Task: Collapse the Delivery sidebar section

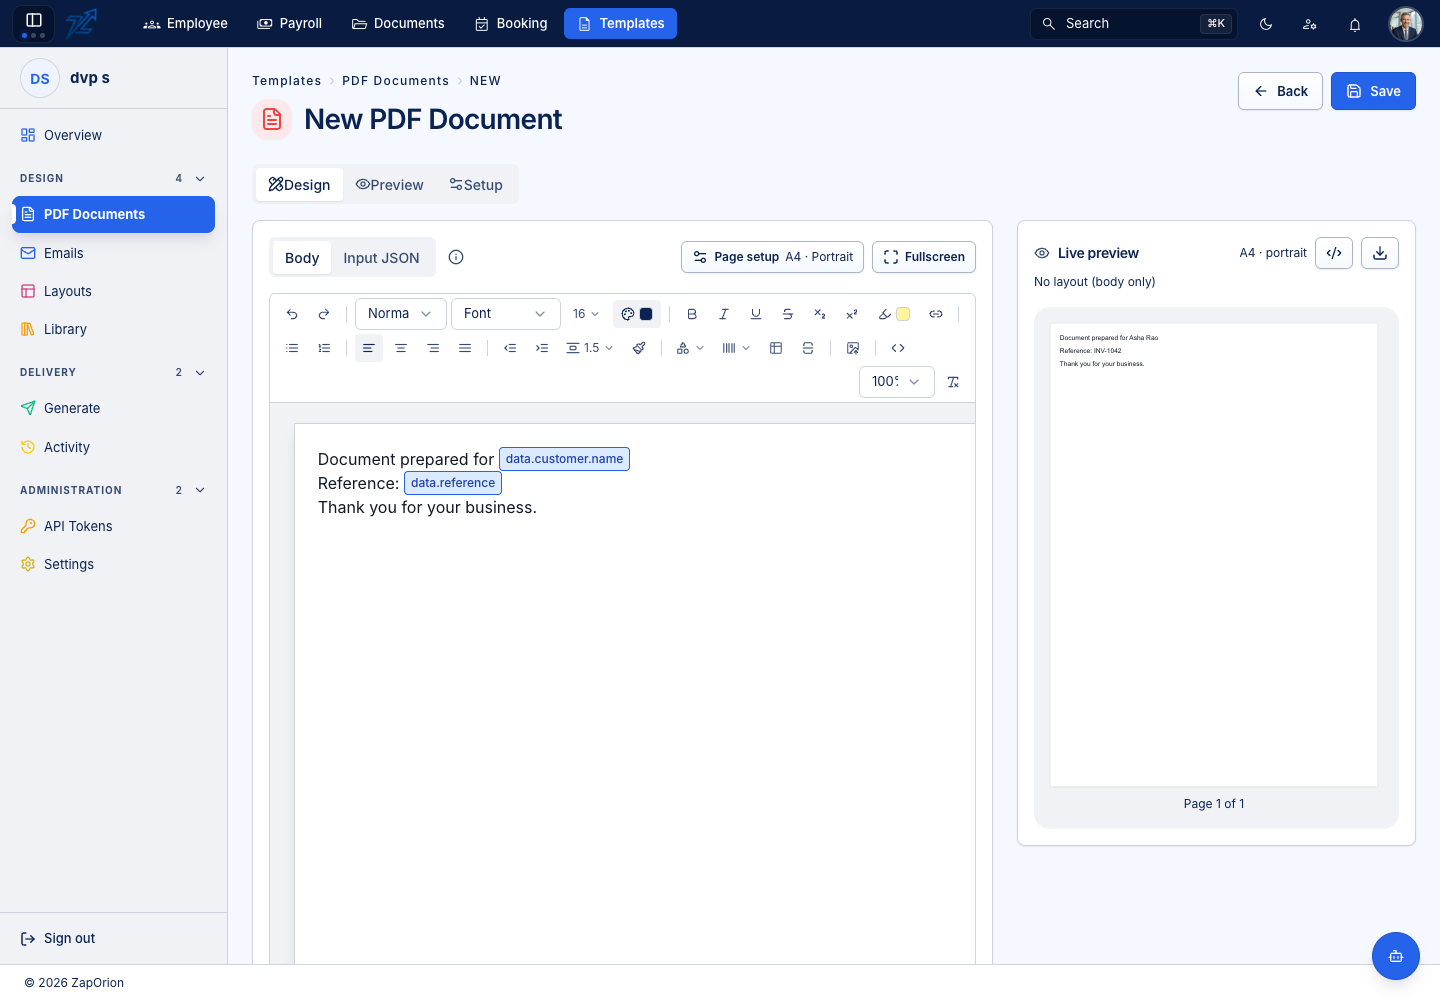Action: 200,373
